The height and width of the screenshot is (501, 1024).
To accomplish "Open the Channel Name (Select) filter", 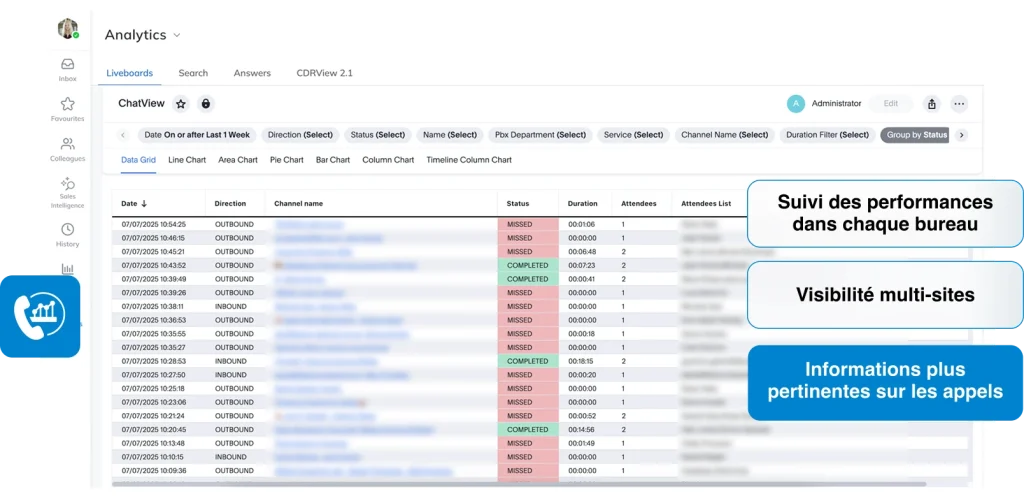I will point(724,135).
